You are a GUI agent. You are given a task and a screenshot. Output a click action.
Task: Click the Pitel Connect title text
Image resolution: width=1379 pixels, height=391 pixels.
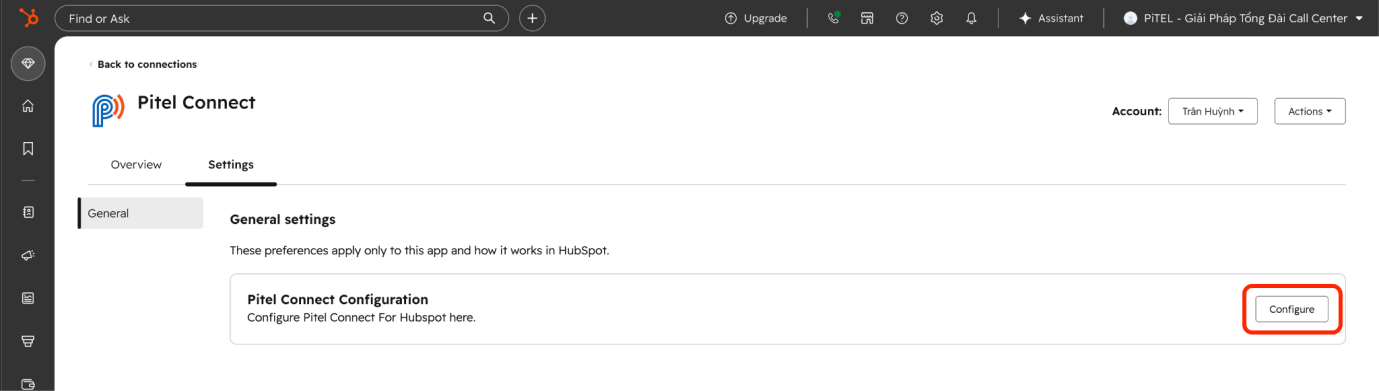tap(196, 102)
